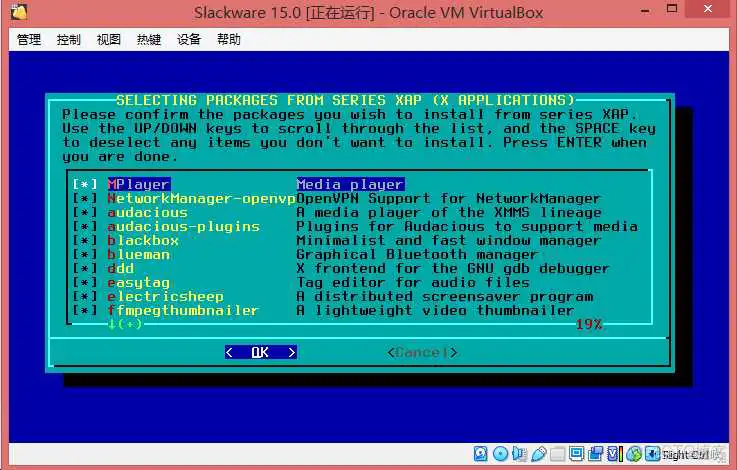This screenshot has width=737, height=470.
Task: Toggle the audacious package checkbox
Action: [85, 212]
